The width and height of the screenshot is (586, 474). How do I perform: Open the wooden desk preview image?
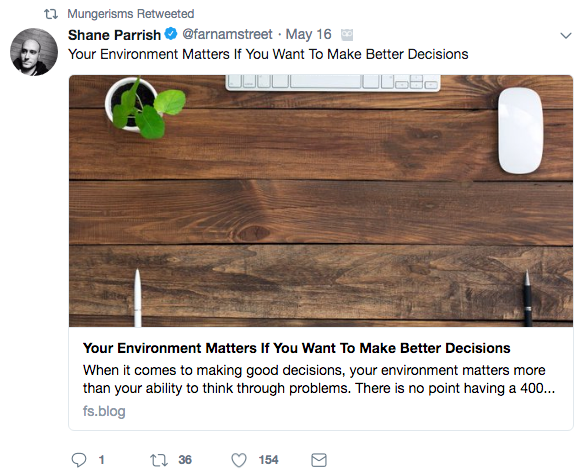pyautogui.click(x=321, y=201)
